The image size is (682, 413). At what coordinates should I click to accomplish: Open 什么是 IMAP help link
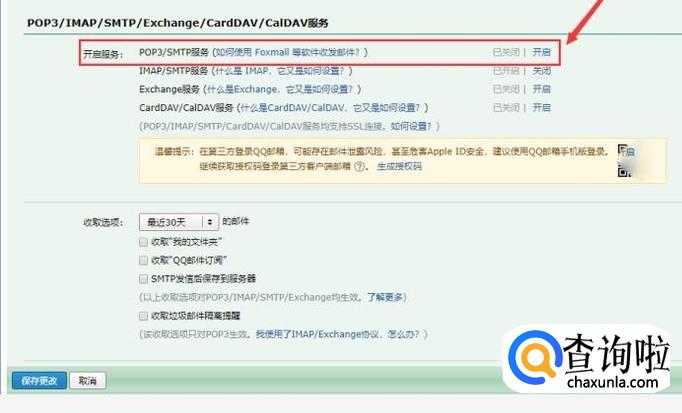point(280,70)
